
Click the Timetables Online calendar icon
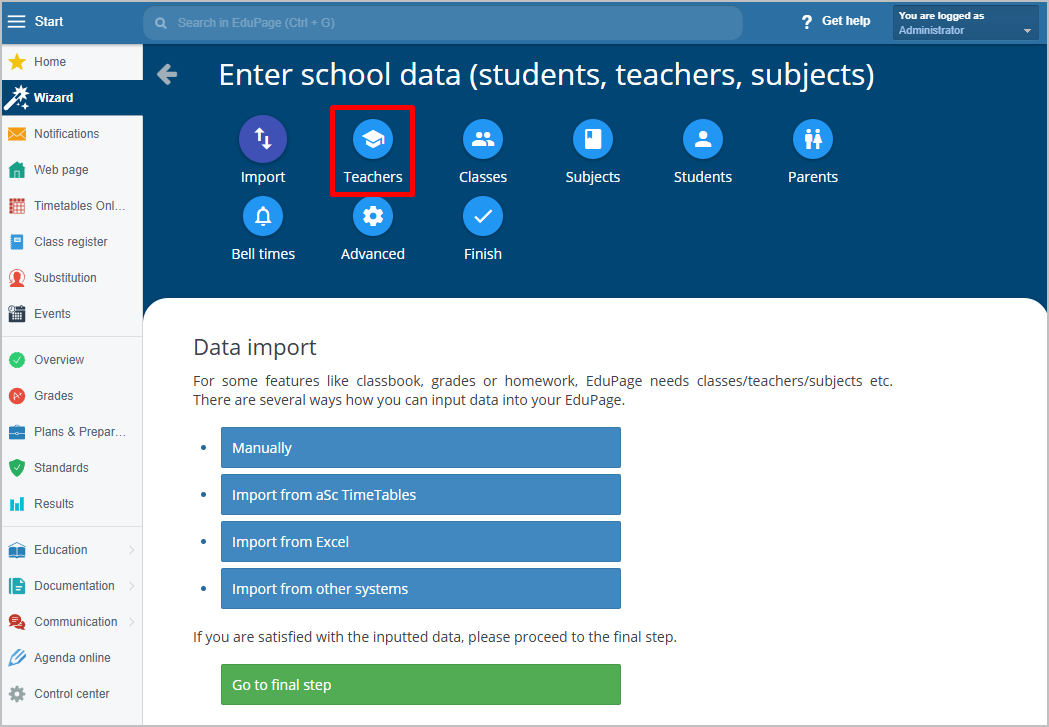click(17, 206)
